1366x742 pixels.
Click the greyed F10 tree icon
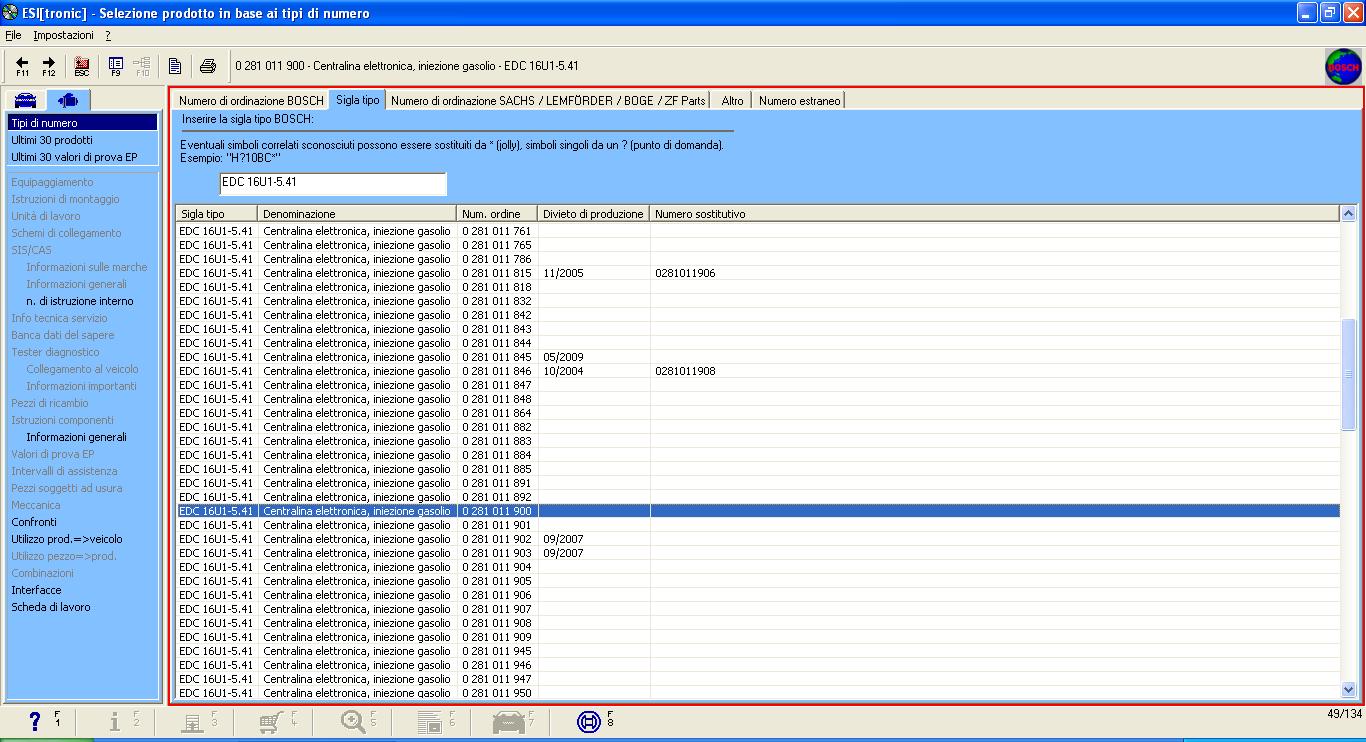142,66
